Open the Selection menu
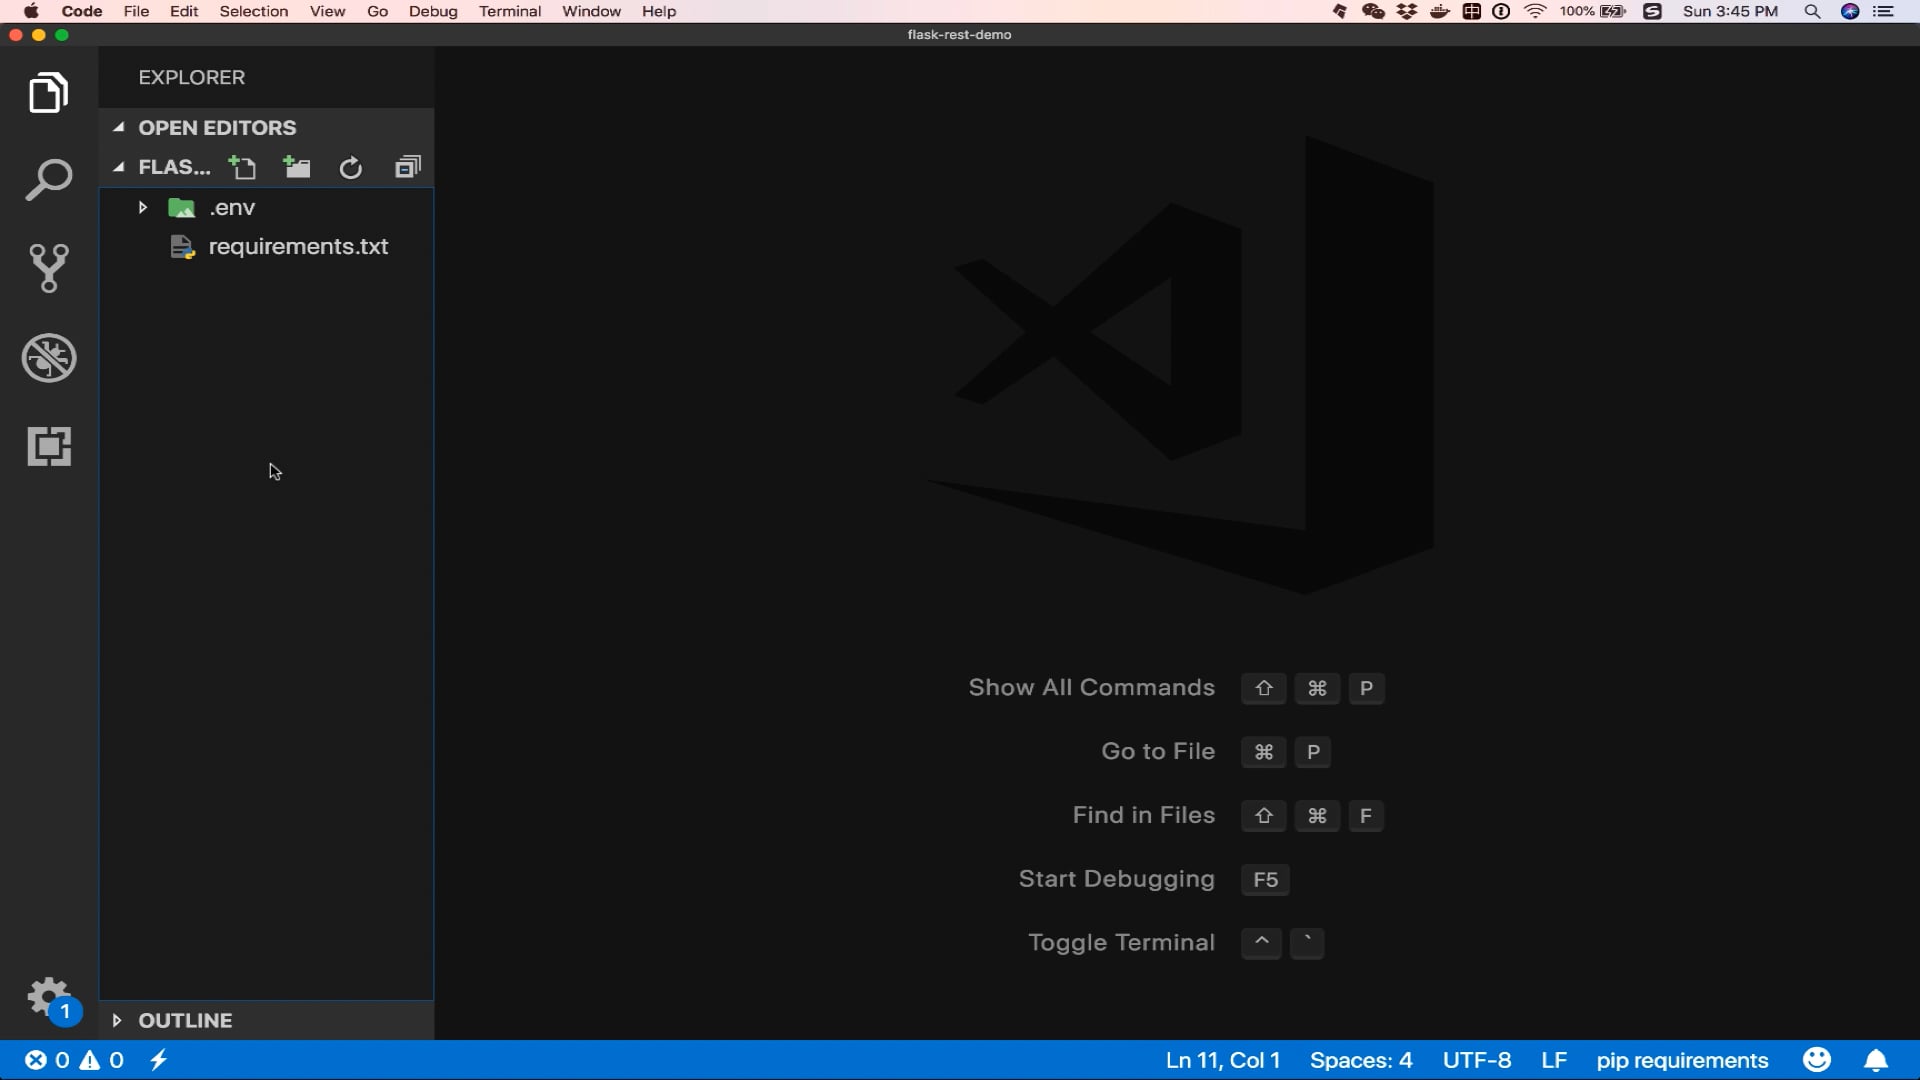 (x=253, y=11)
